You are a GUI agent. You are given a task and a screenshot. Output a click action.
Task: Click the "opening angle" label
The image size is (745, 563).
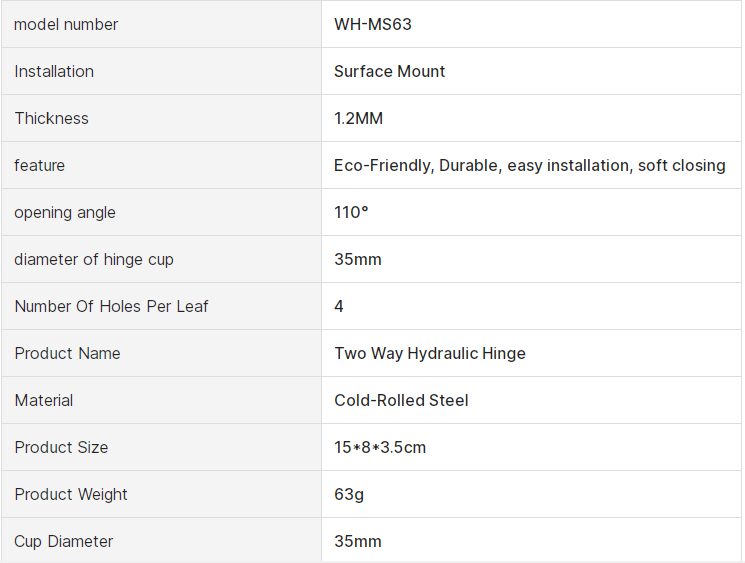pyautogui.click(x=65, y=212)
